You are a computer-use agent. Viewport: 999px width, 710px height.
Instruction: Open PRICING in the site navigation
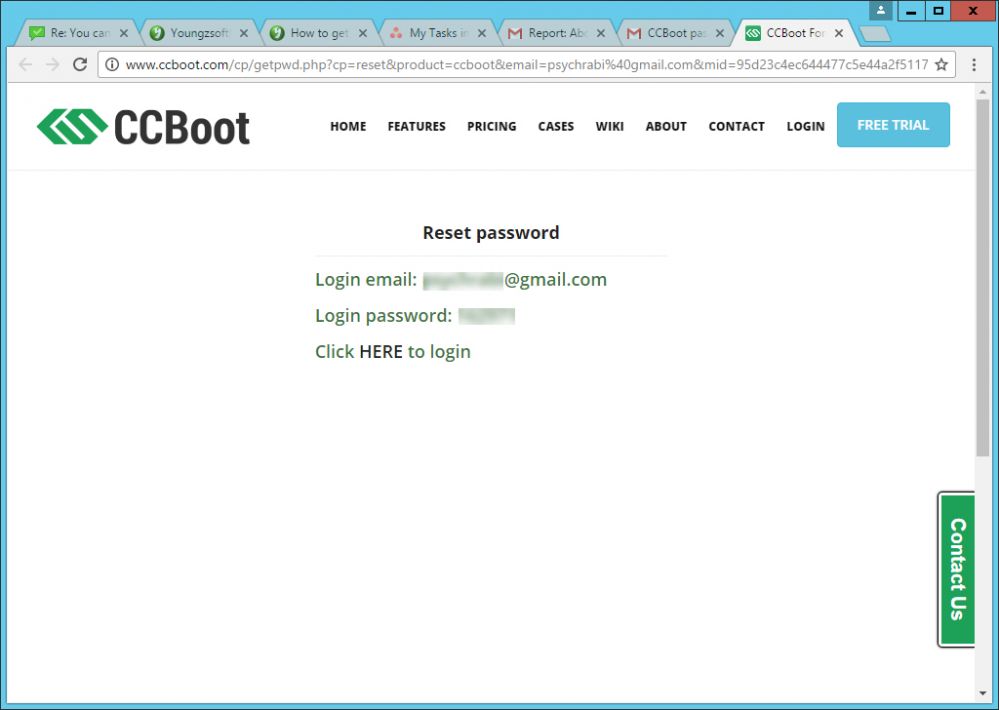coord(492,126)
